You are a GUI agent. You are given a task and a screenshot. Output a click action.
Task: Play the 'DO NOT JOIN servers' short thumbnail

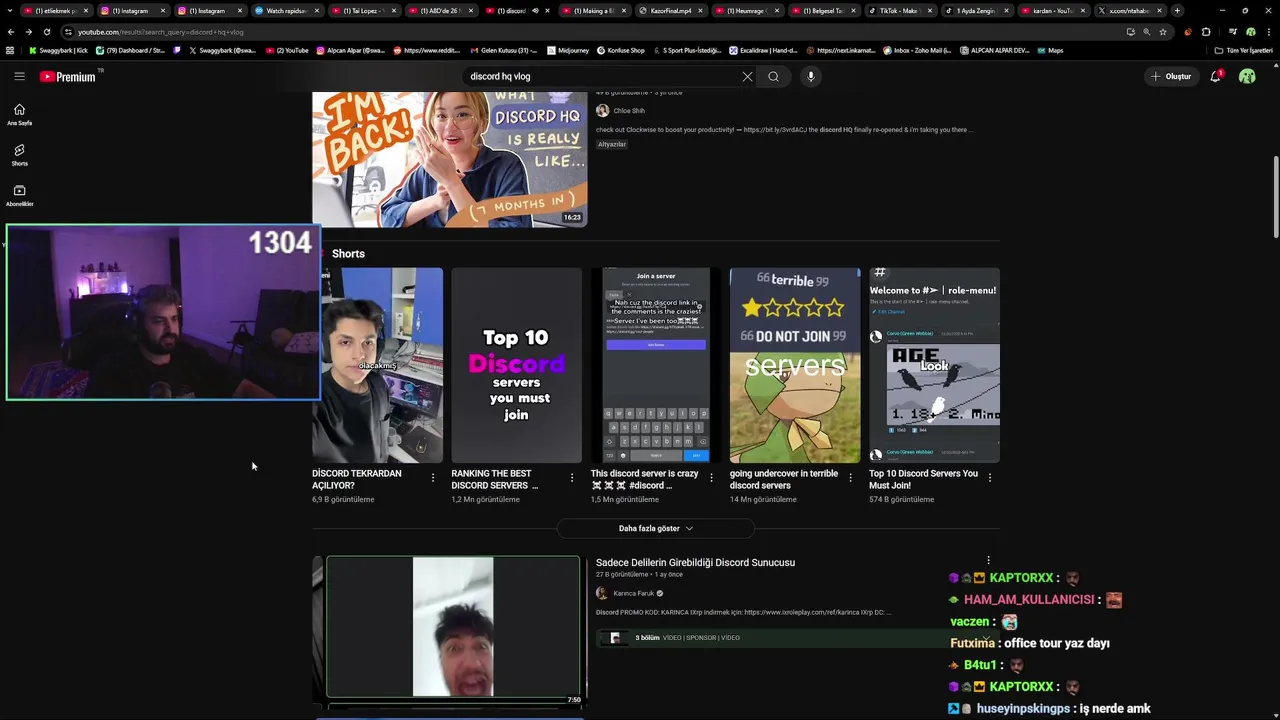(x=794, y=365)
